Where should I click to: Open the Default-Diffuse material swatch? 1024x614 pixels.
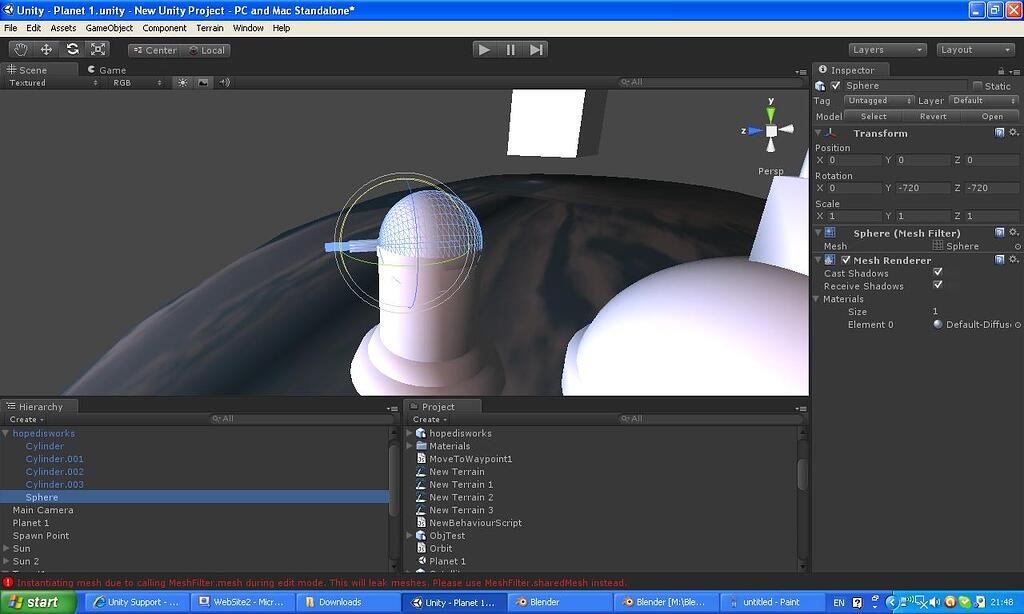pos(937,323)
